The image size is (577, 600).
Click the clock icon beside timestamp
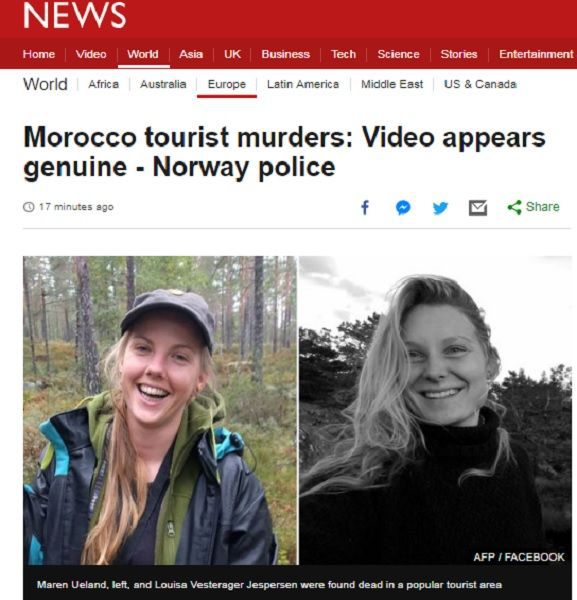[x=29, y=207]
